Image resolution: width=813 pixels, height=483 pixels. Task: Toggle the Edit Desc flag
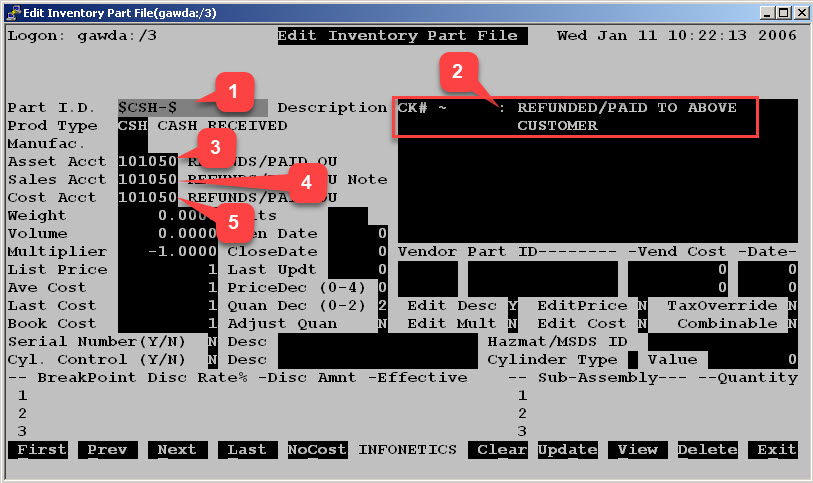coord(513,306)
